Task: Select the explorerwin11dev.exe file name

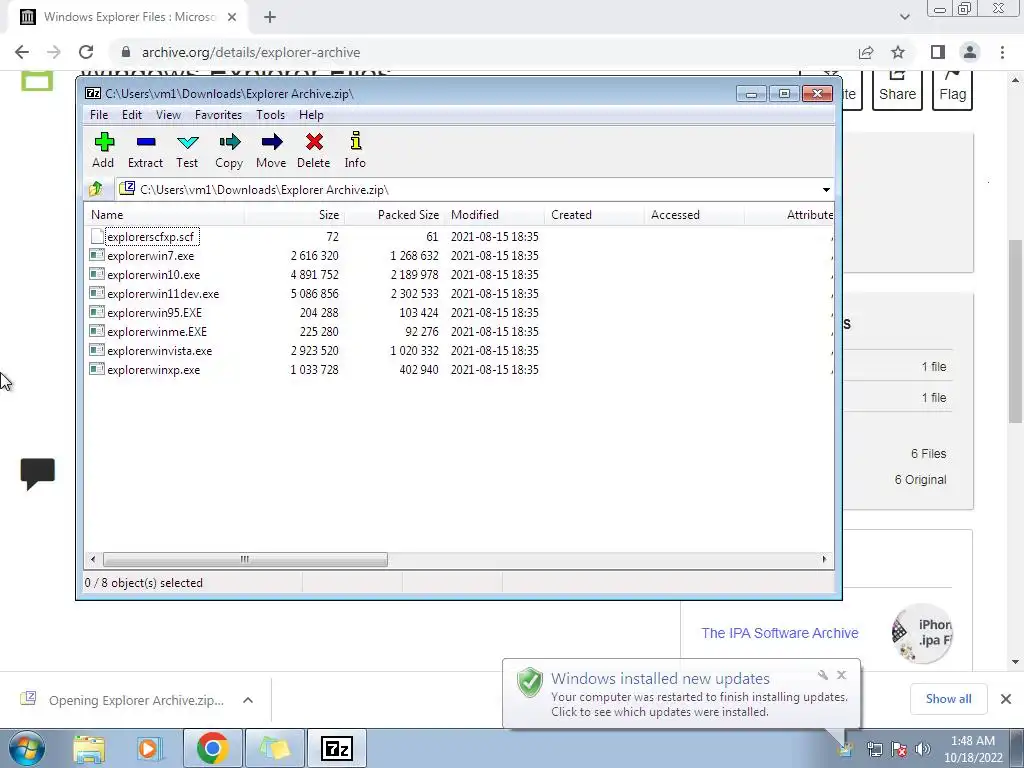Action: [x=163, y=294]
